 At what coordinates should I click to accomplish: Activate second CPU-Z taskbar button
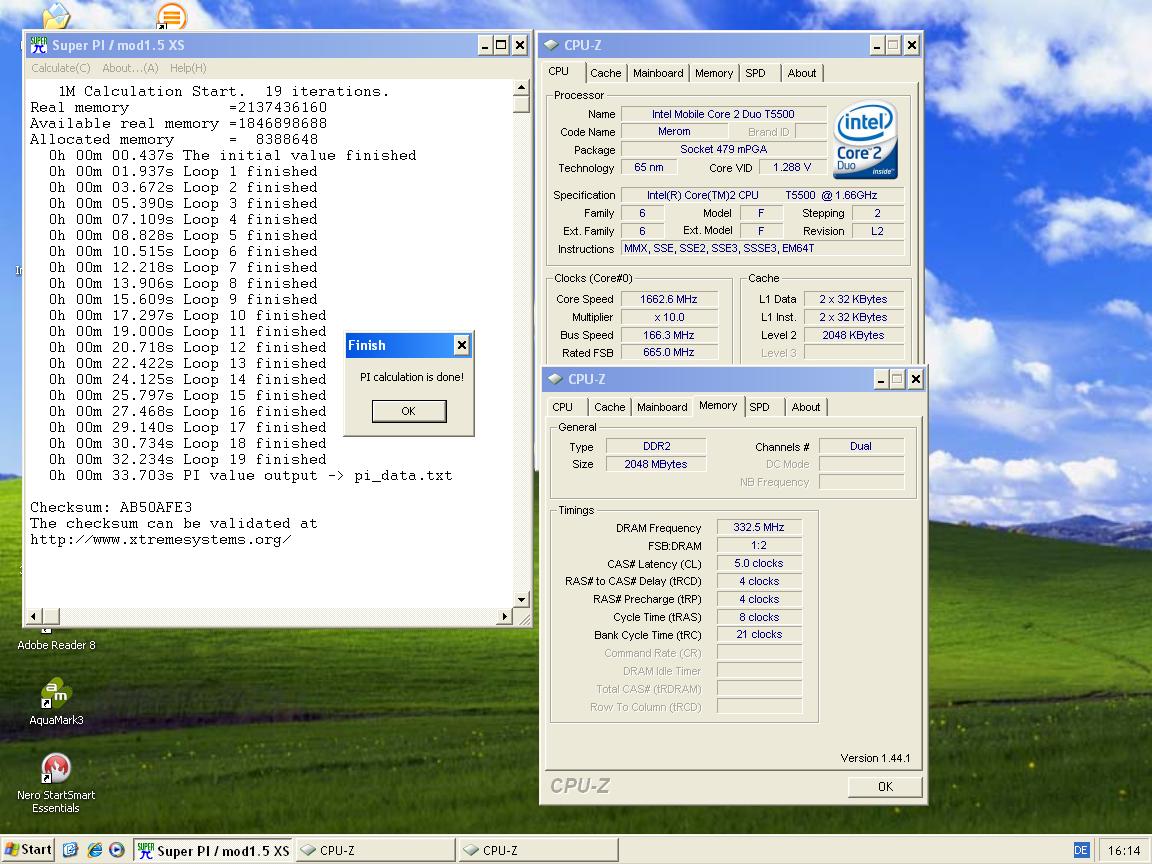(538, 851)
